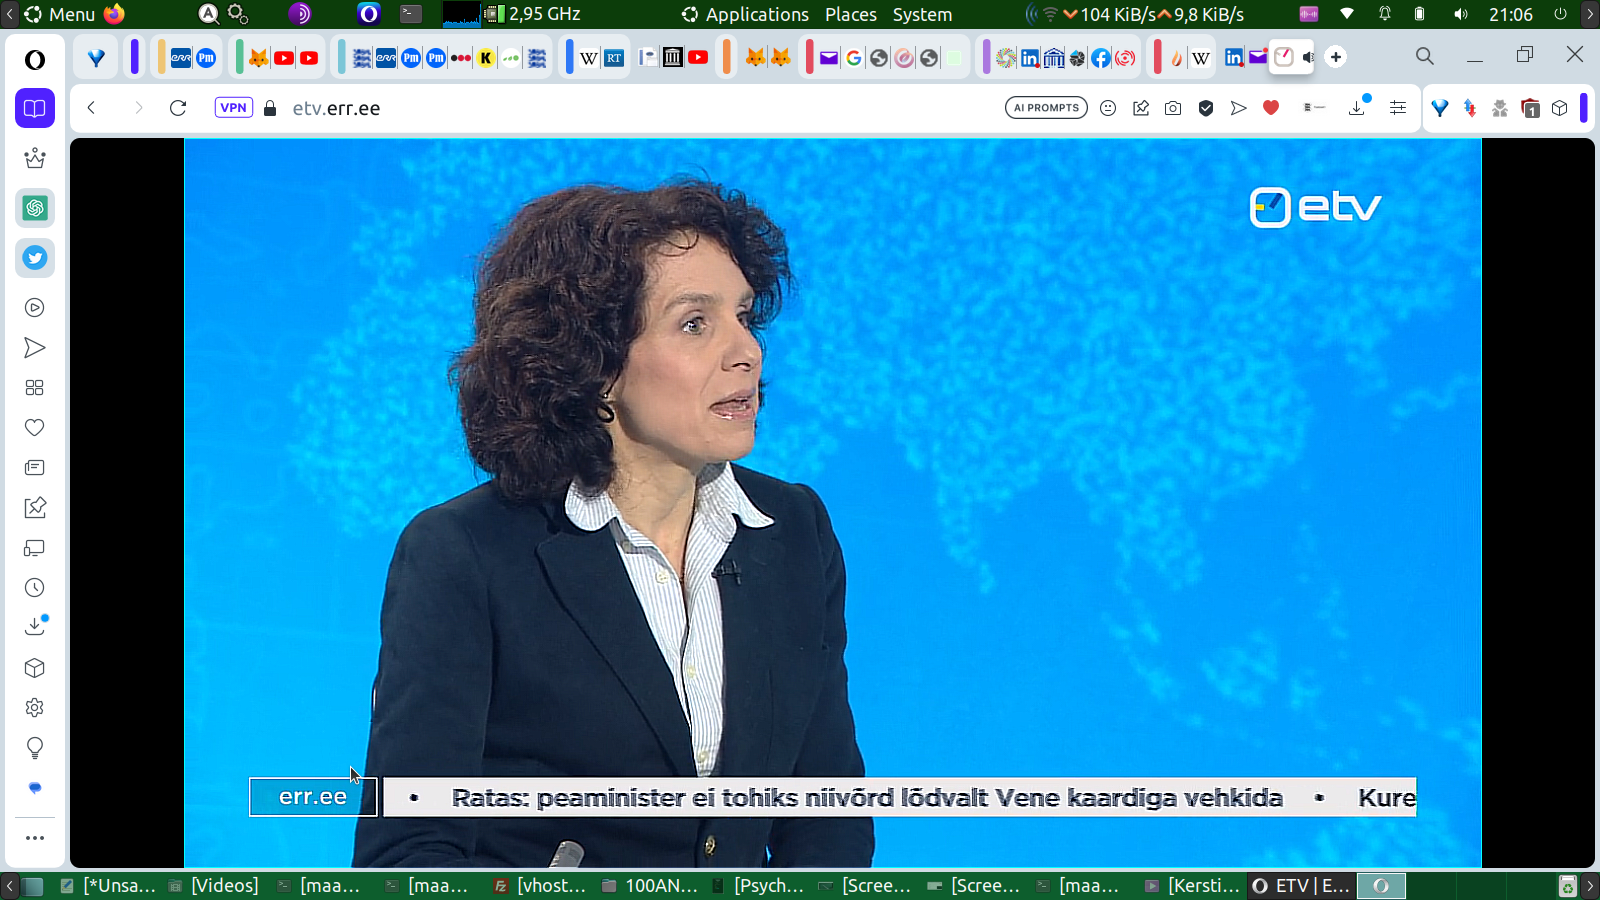Send page to My Flow from address bar
This screenshot has width=1600, height=900.
(x=1239, y=108)
